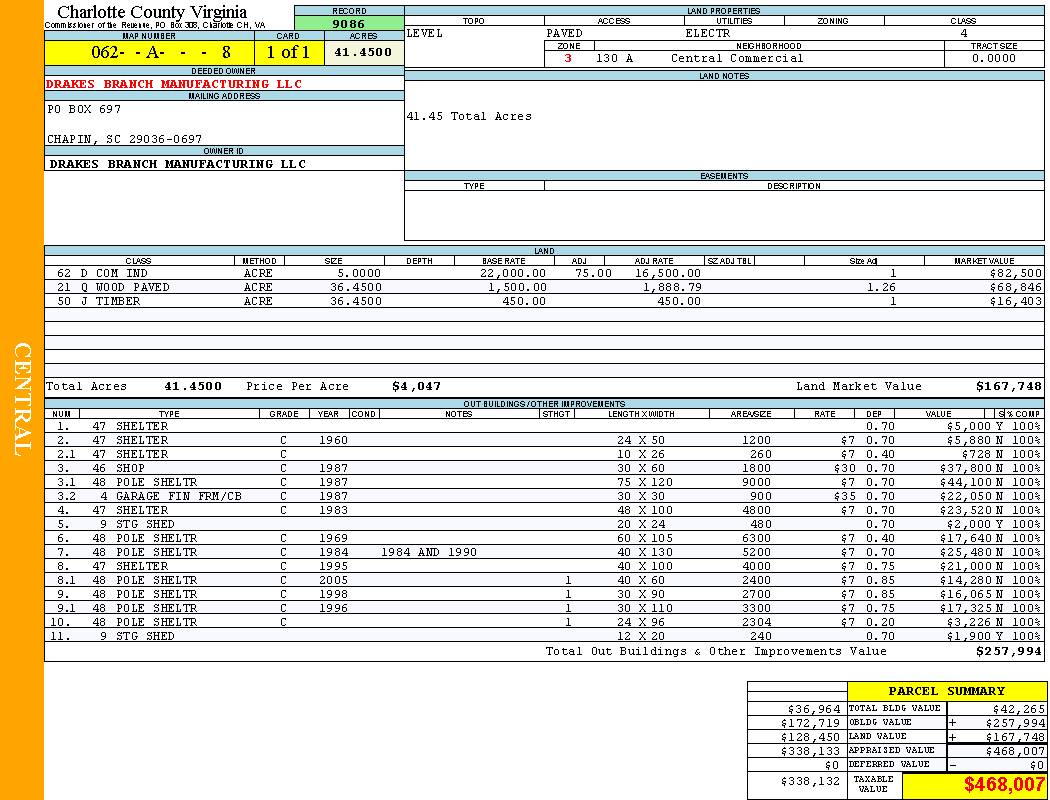Click outbuilding row 3. 46 SHOP
The image size is (1050, 800).
click(544, 469)
